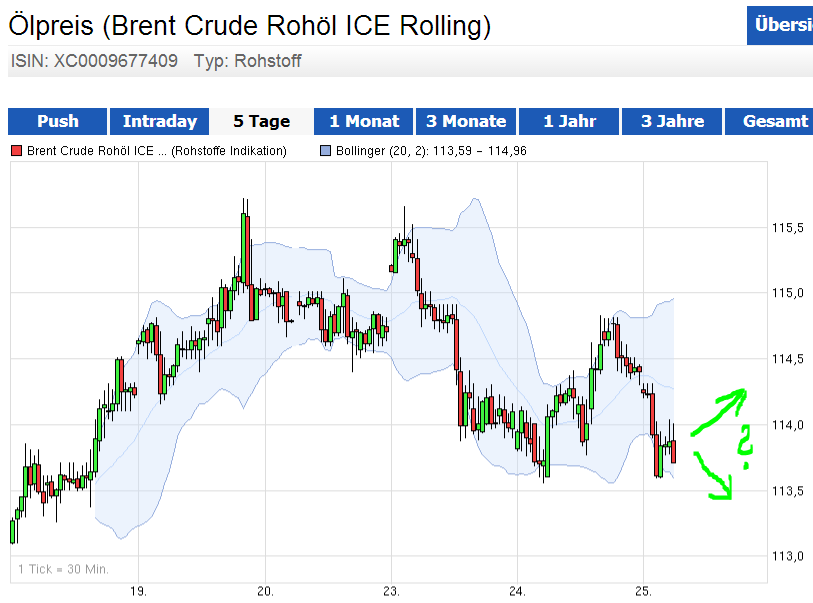Screen dimensions: 813x603
Task: Open the Gesamt chart view
Action: [770, 121]
